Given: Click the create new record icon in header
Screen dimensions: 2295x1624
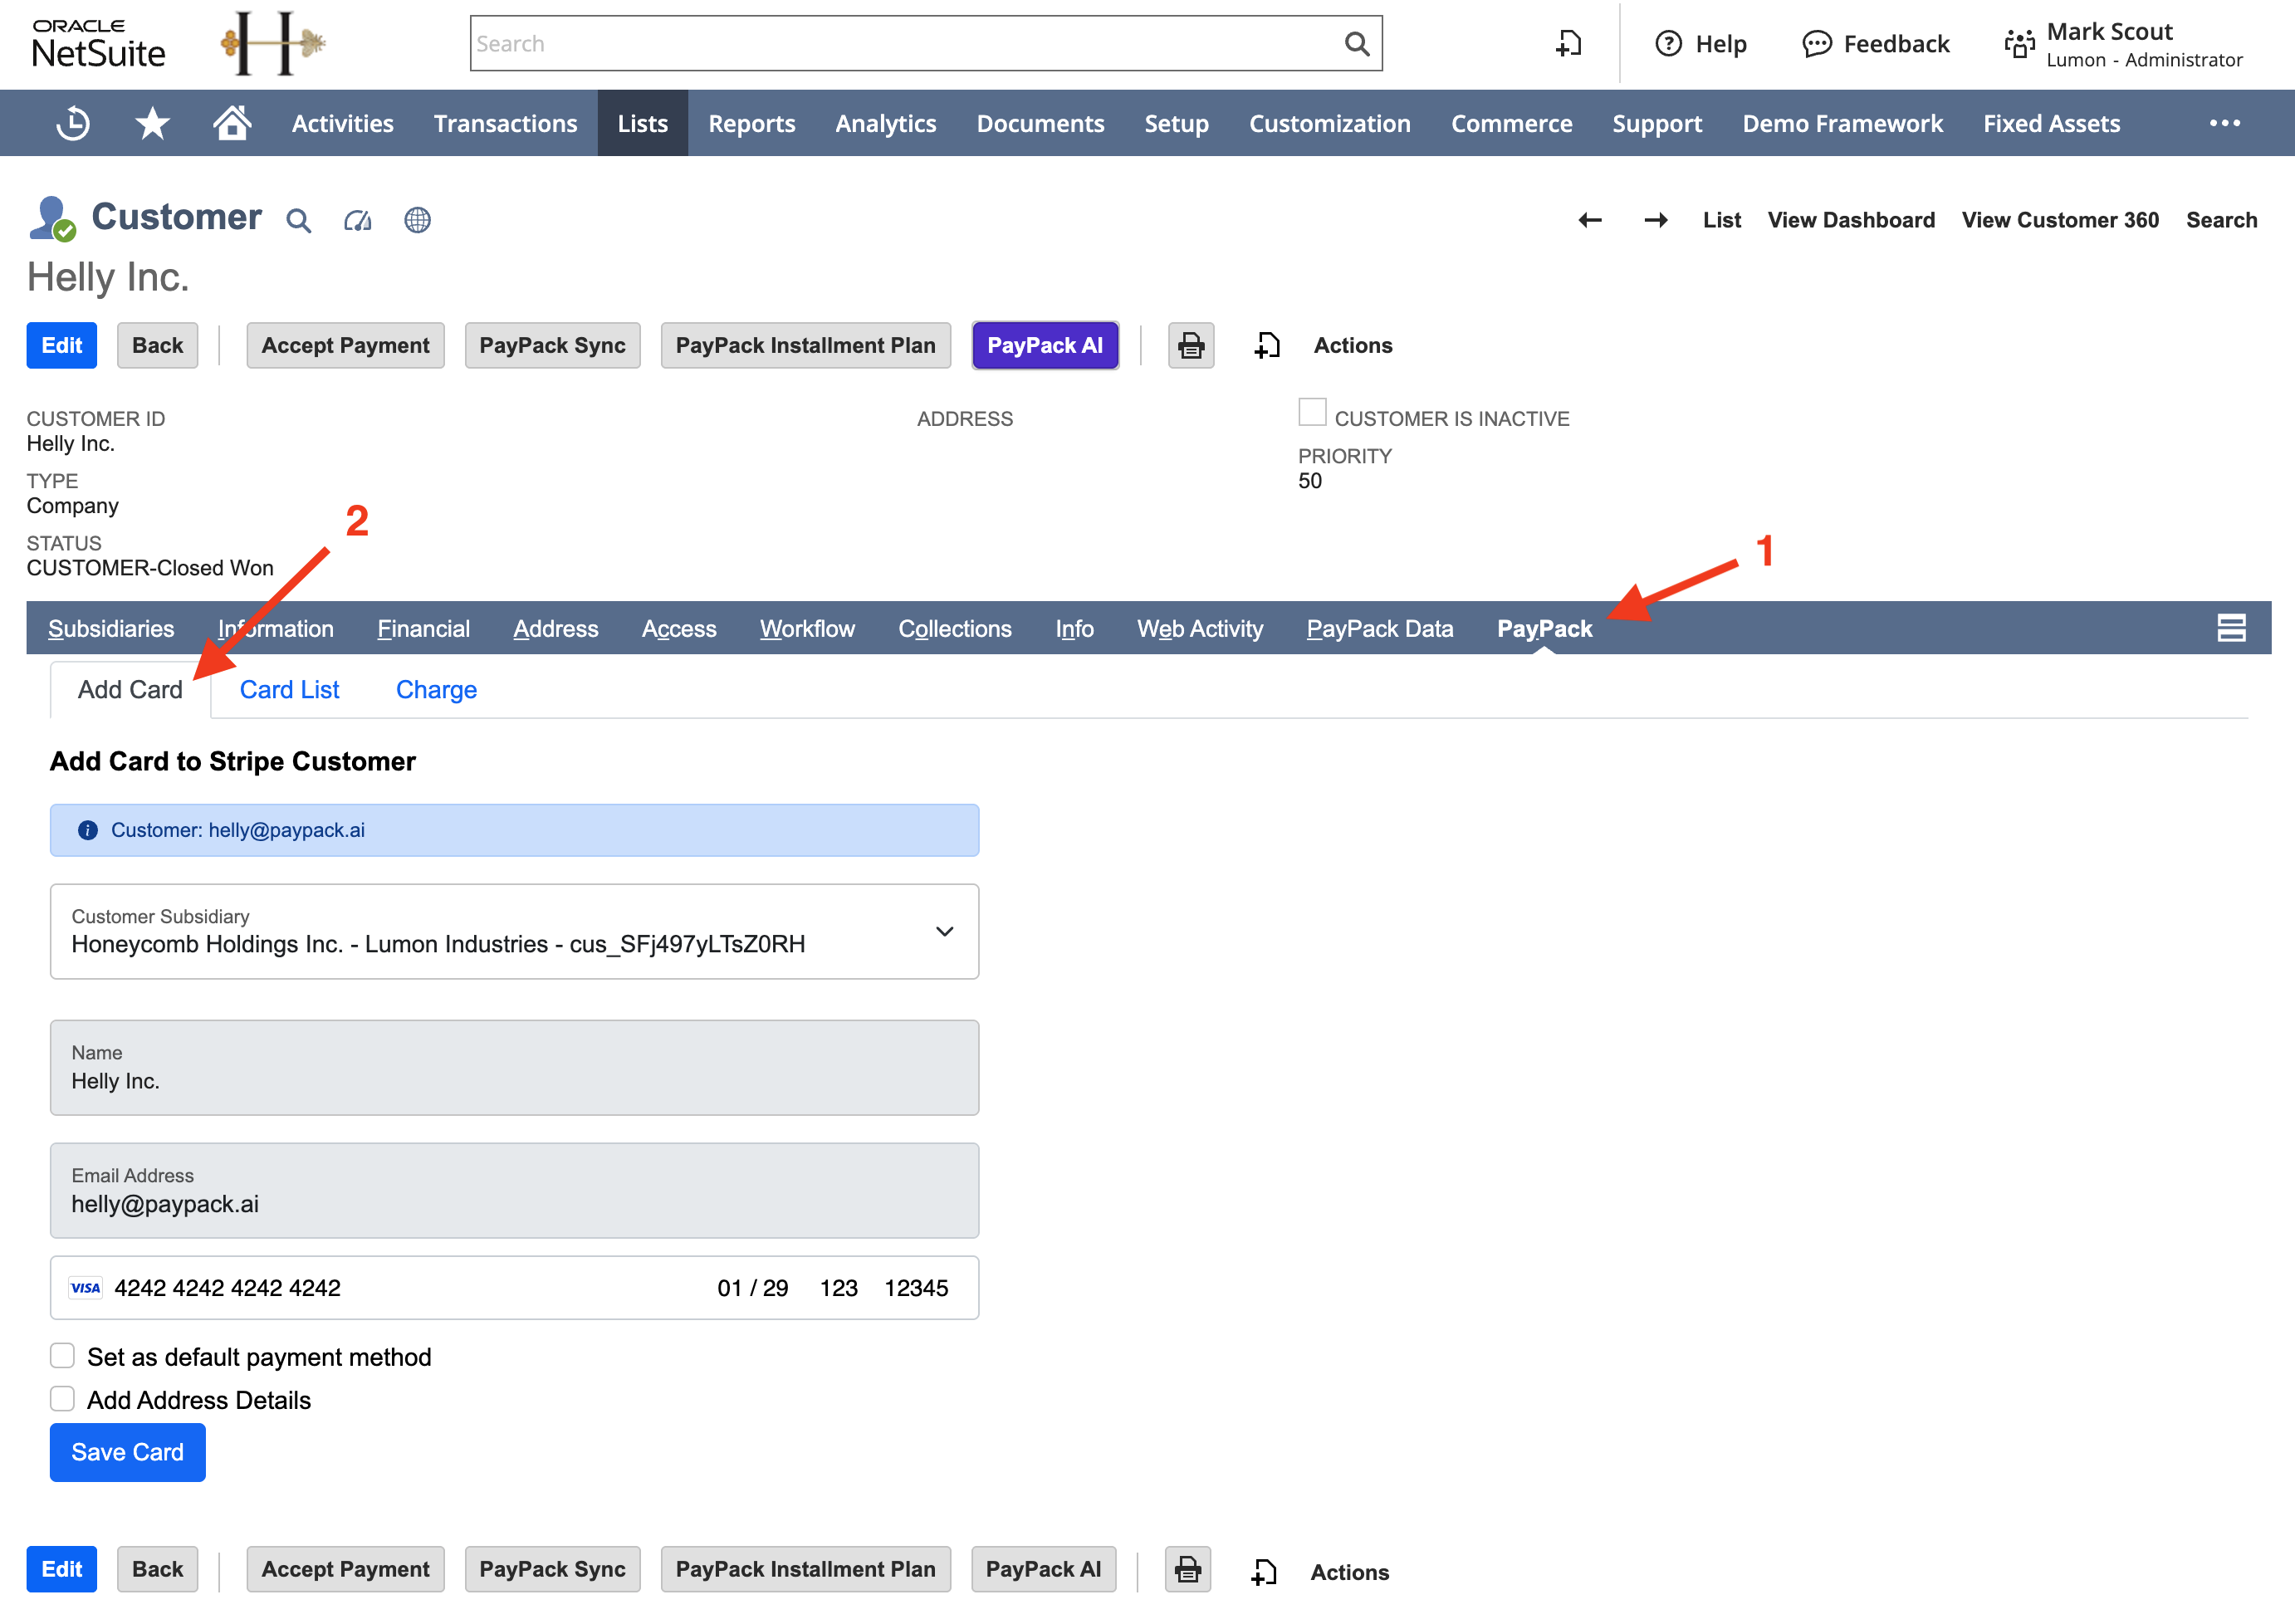Looking at the screenshot, I should [x=1568, y=43].
